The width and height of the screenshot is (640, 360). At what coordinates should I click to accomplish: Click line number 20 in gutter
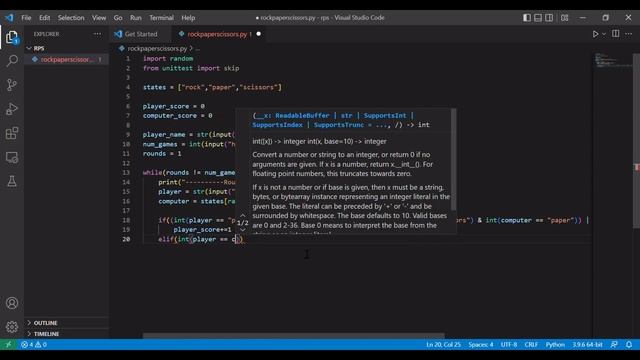pyautogui.click(x=126, y=239)
